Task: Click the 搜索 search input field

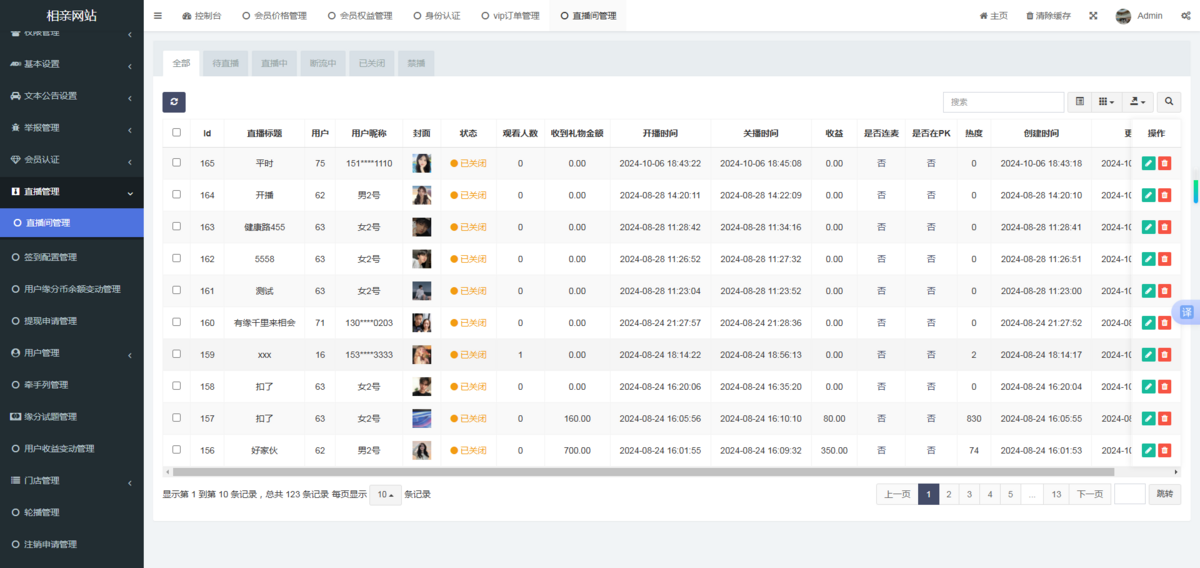Action: (1003, 102)
